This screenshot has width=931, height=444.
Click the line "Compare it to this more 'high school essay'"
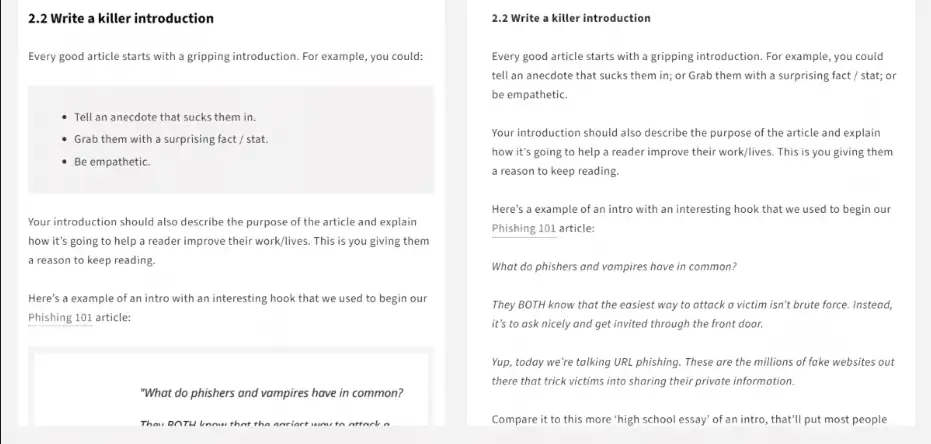coord(689,419)
